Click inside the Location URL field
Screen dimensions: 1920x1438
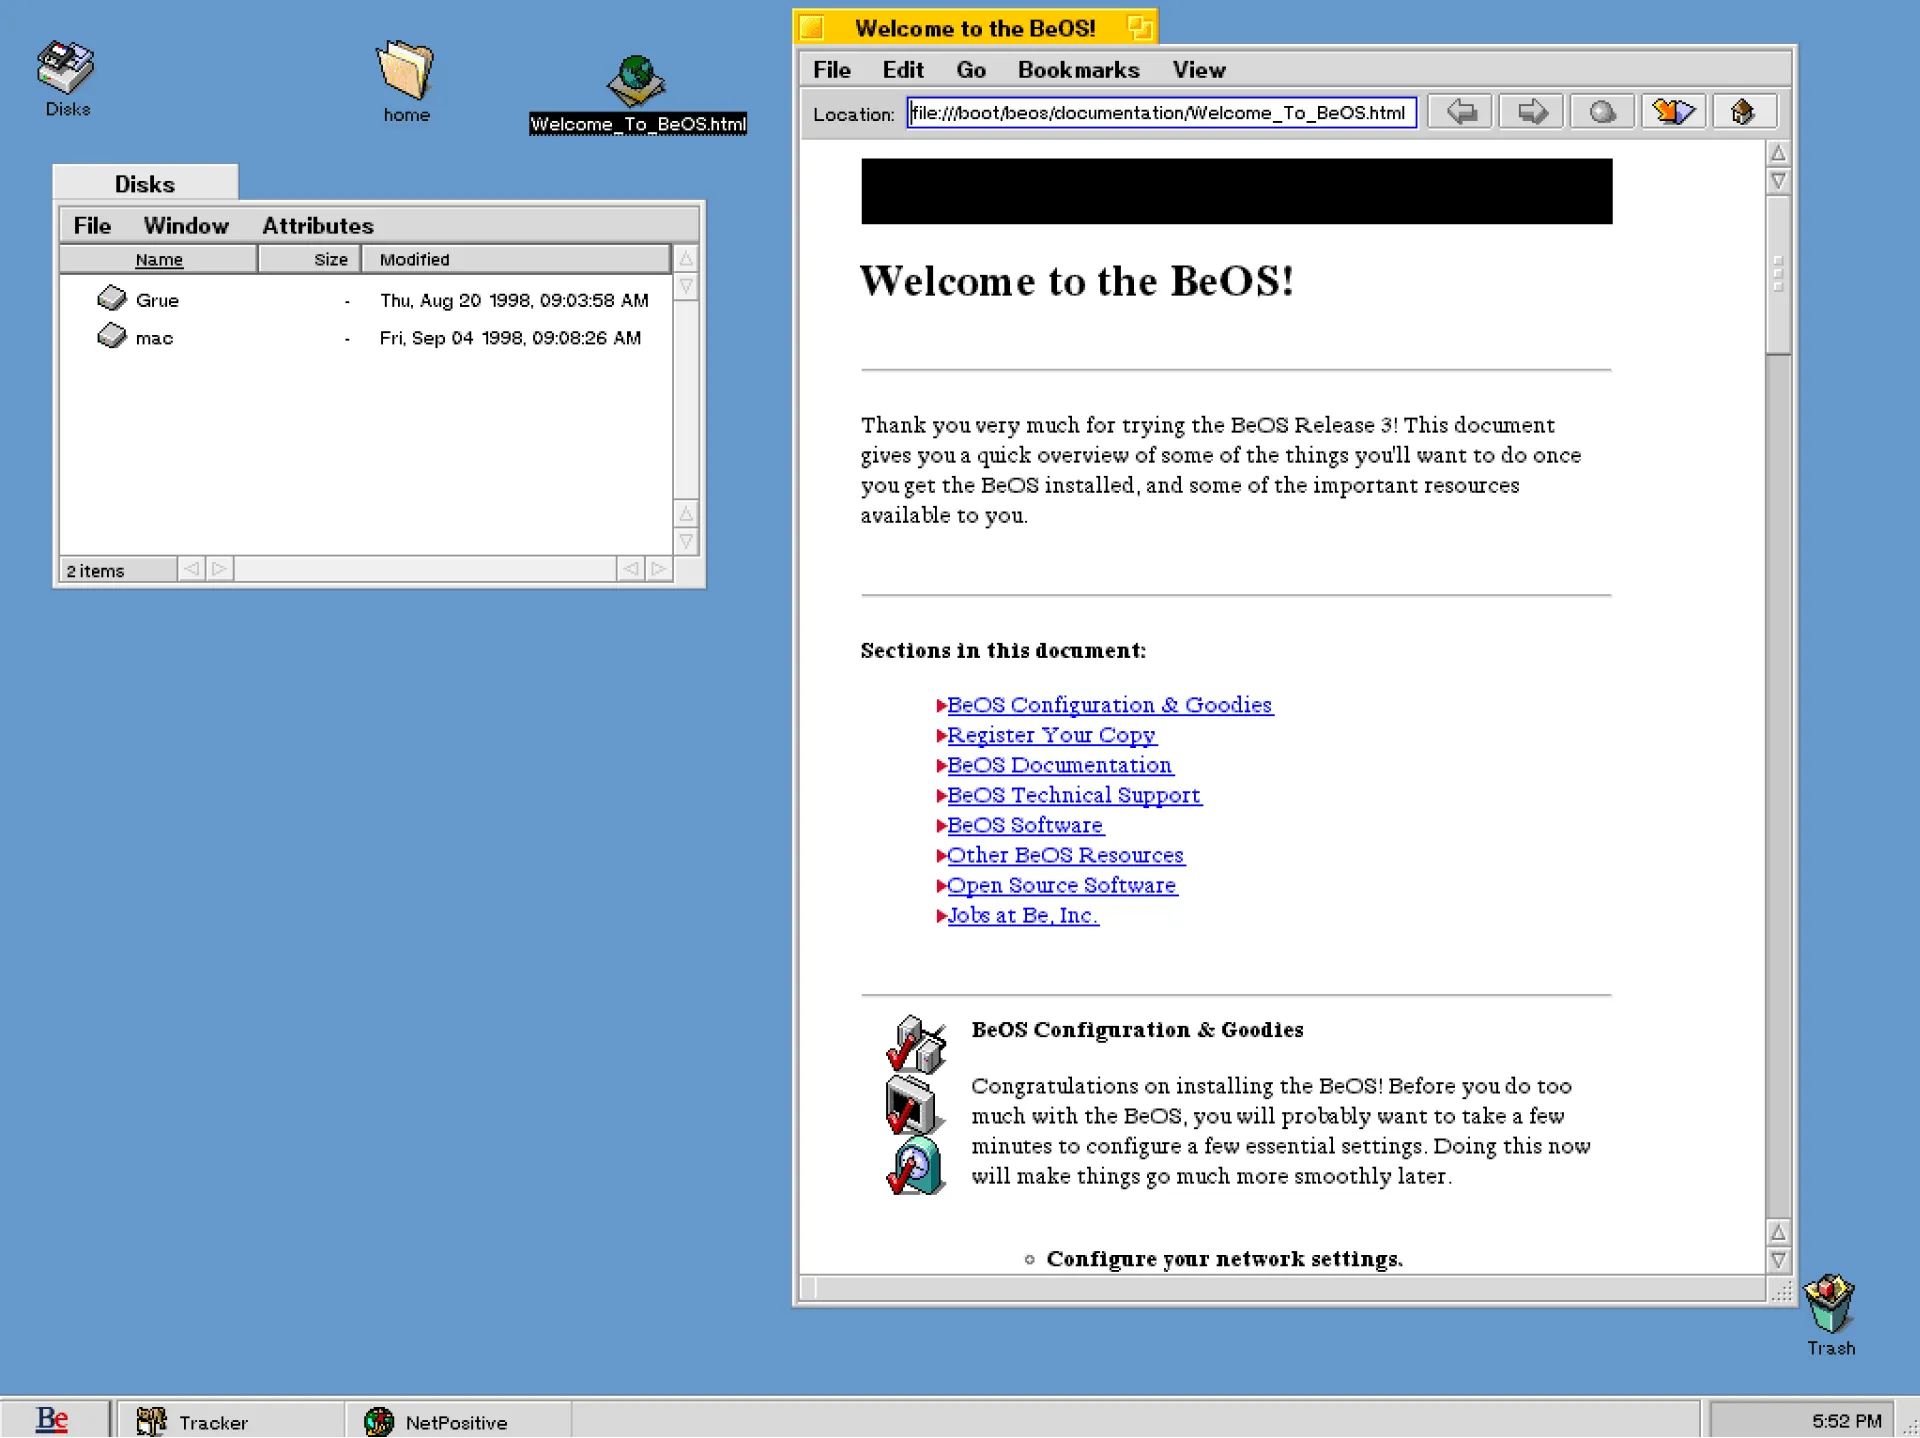click(x=1160, y=113)
